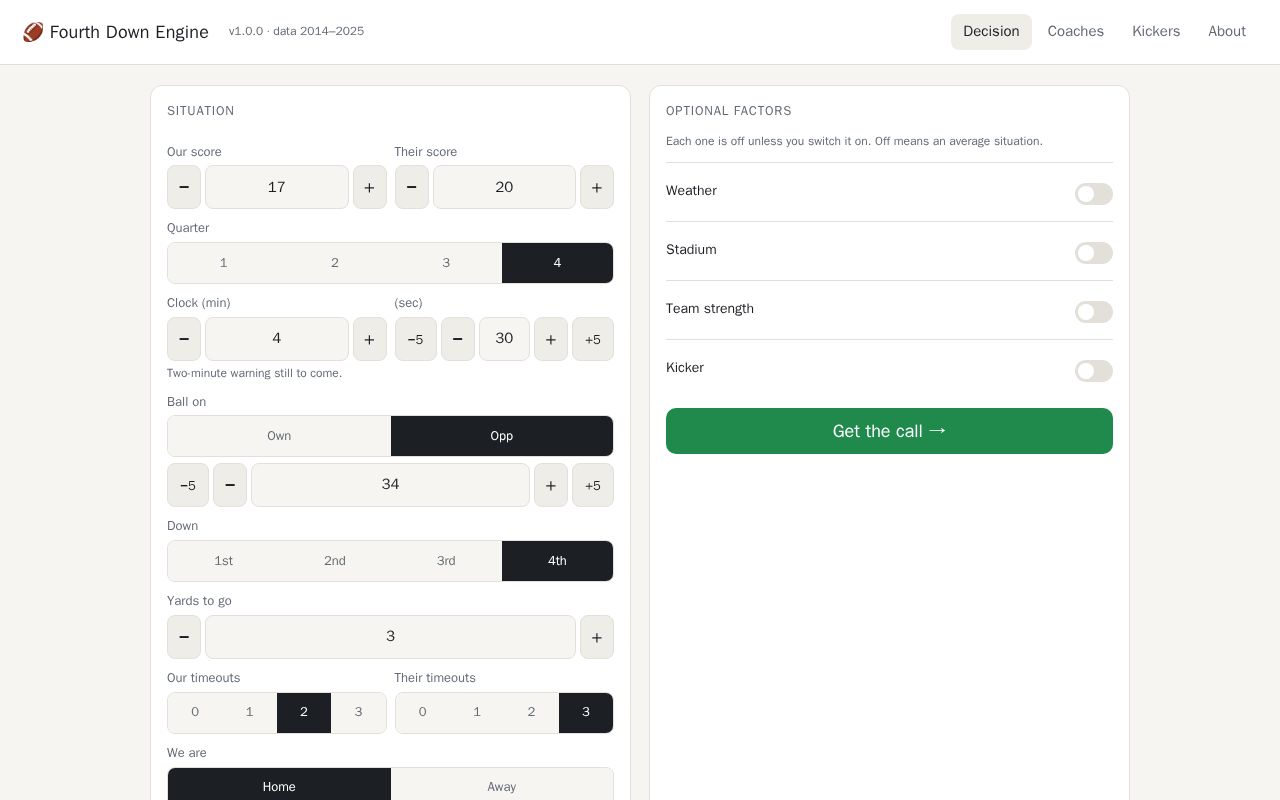Select the Decision nav tab
1280x800 pixels.
991,32
